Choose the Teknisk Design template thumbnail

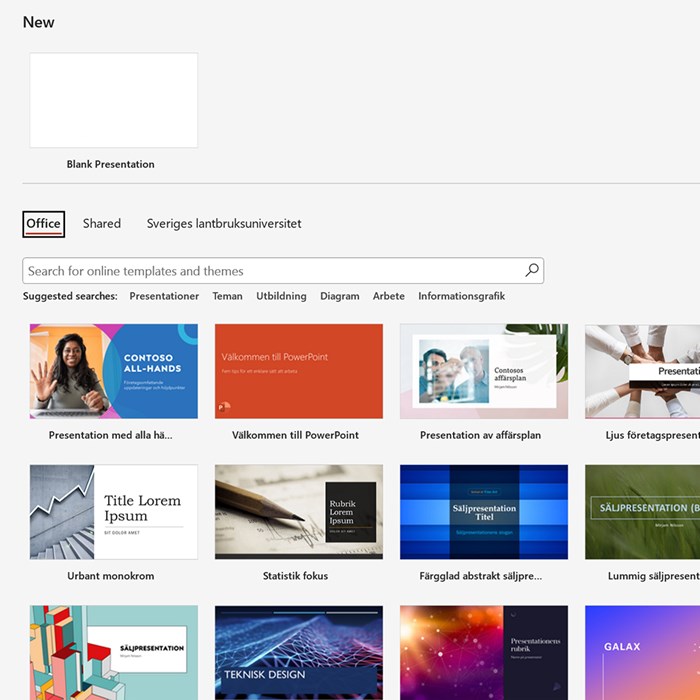(298, 652)
